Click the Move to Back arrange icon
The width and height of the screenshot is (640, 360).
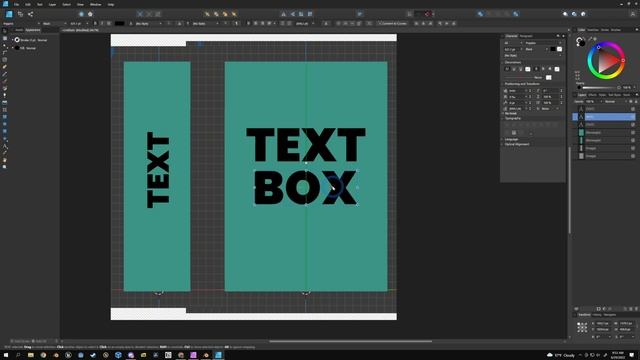[207, 14]
